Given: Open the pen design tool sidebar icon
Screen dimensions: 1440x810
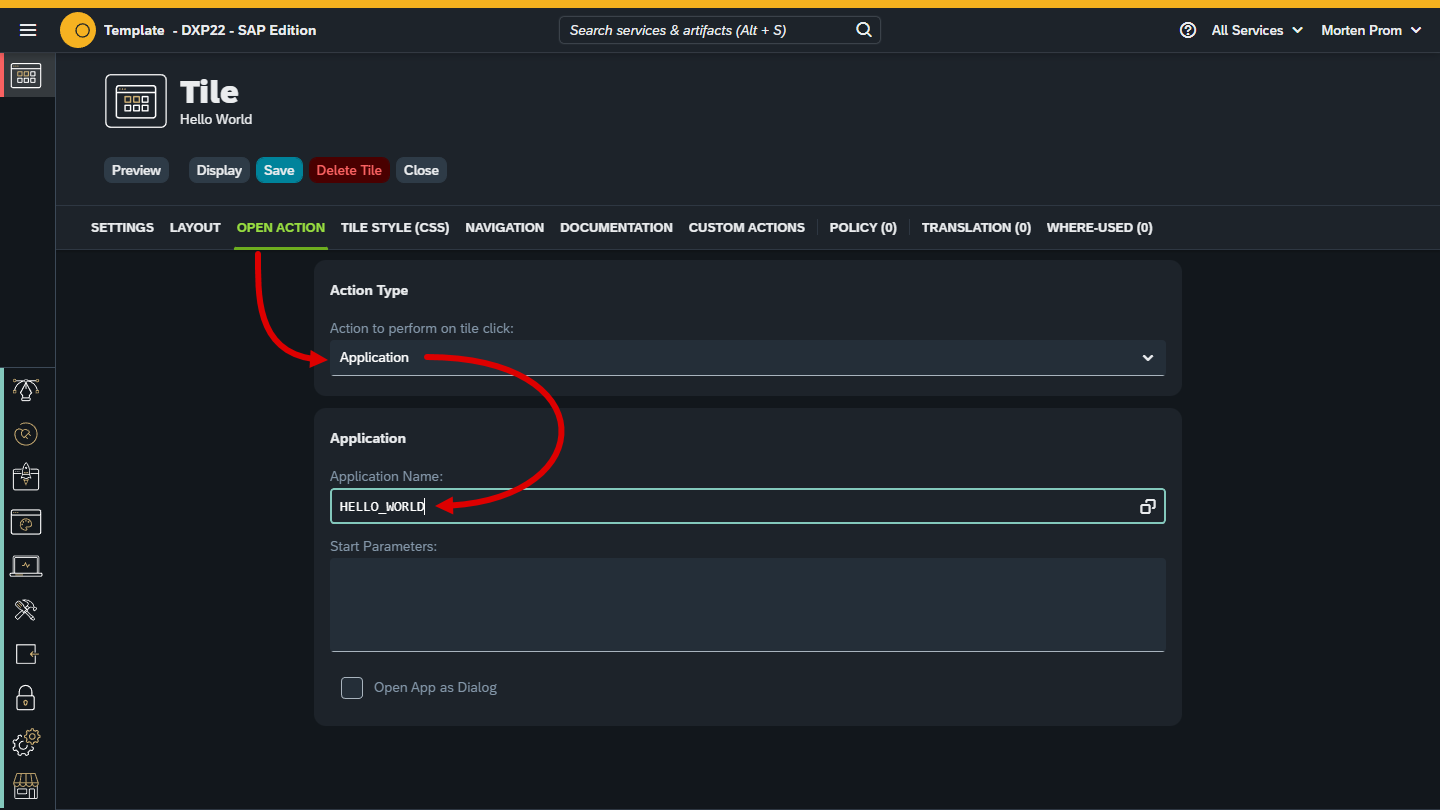Looking at the screenshot, I should coord(26,390).
